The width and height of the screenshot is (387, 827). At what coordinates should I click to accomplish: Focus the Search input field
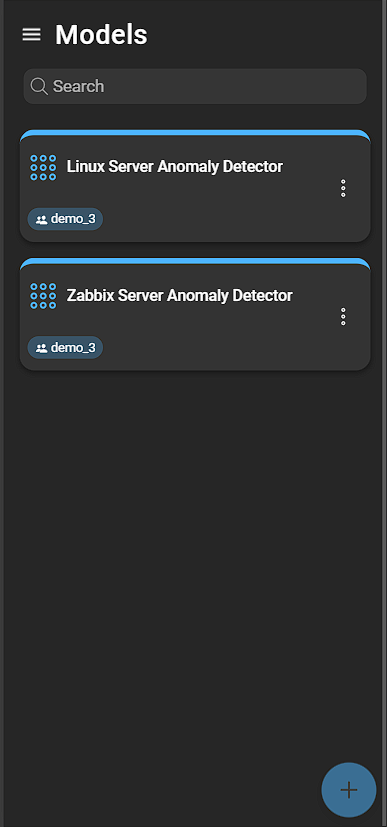pyautogui.click(x=195, y=86)
